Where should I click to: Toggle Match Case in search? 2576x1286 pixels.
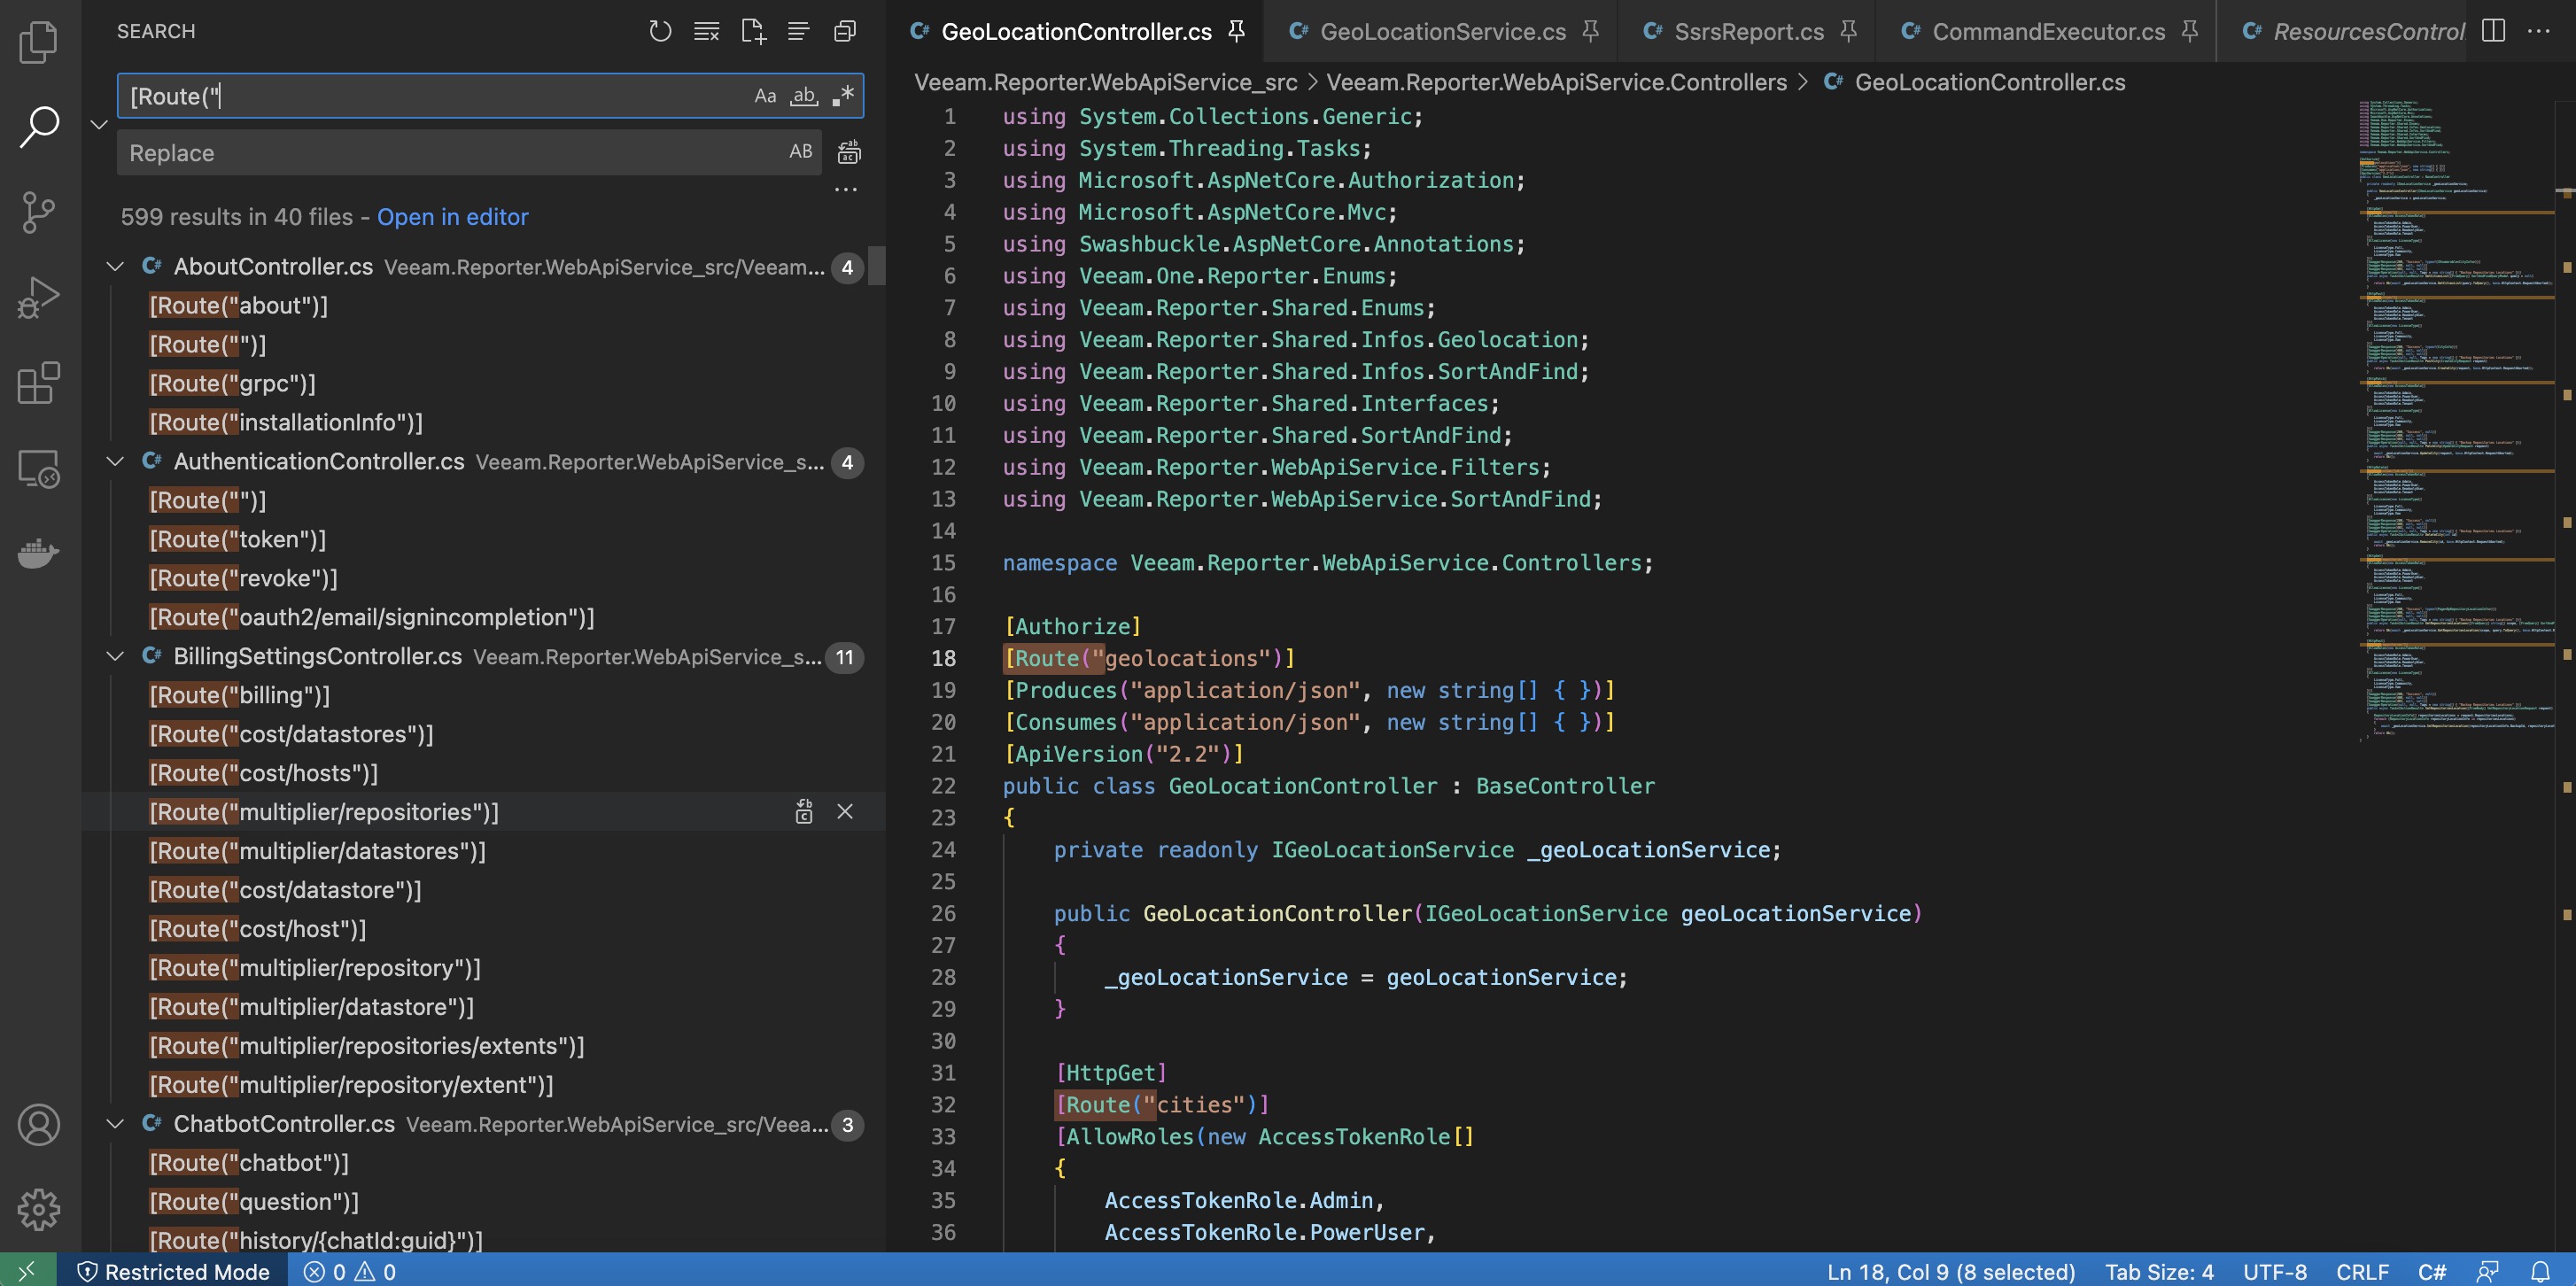click(765, 96)
